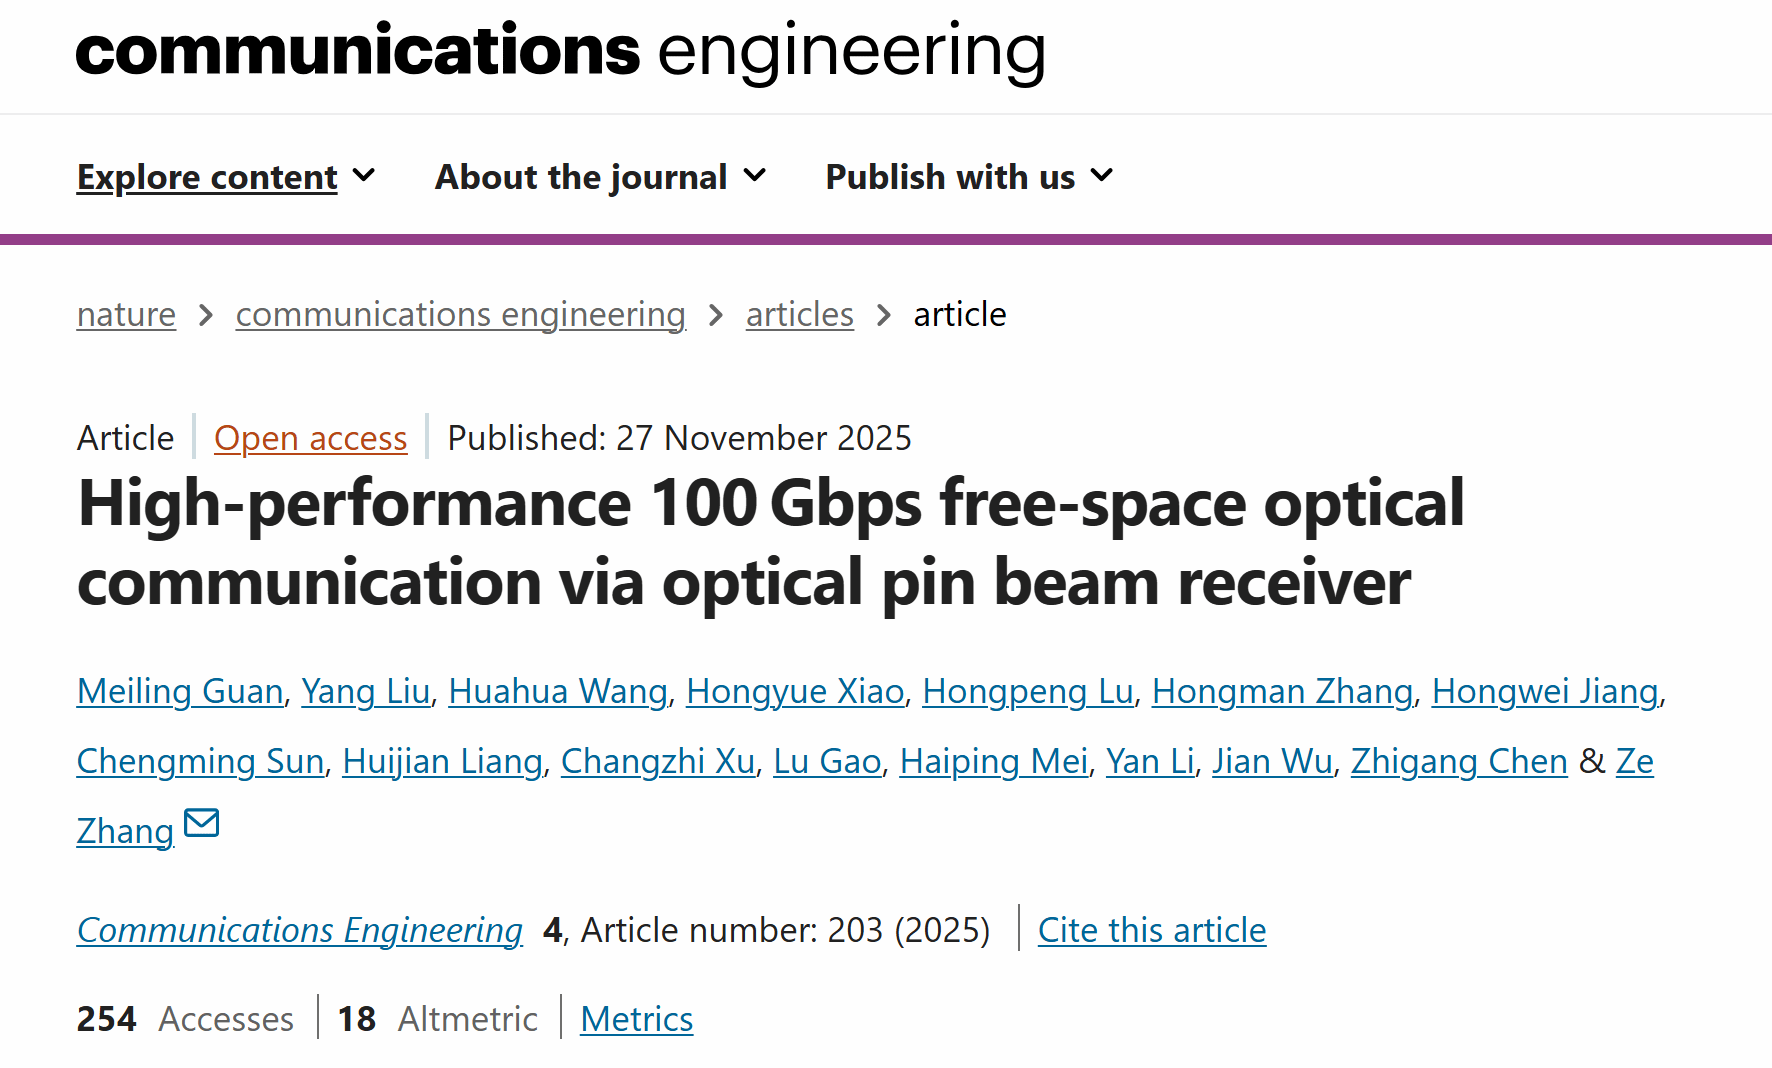
Task: Expand the Explore content menu
Action: (x=225, y=177)
